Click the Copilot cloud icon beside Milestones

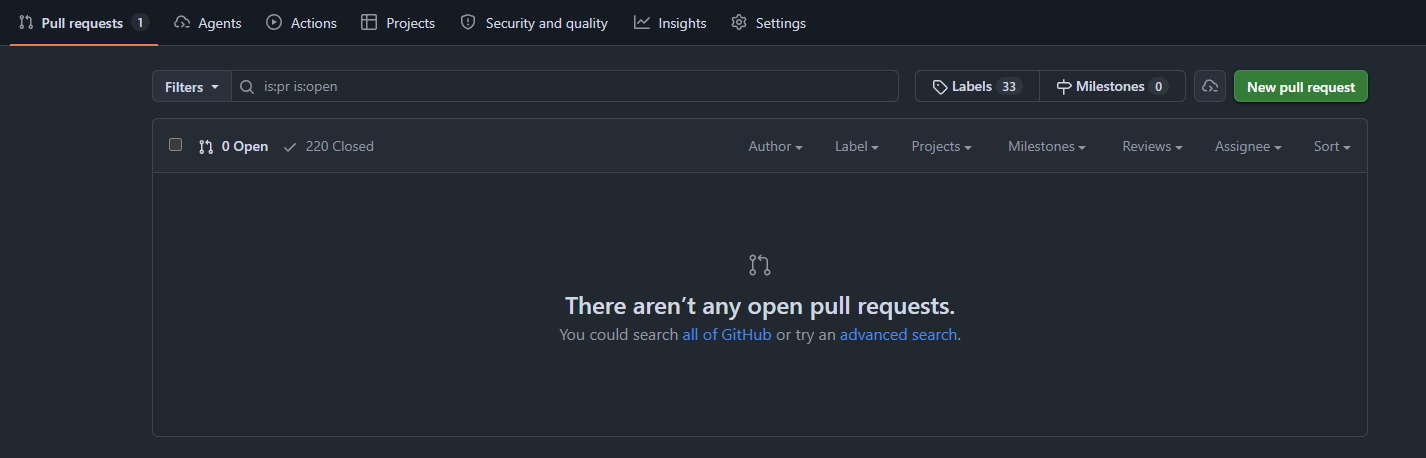click(x=1210, y=86)
